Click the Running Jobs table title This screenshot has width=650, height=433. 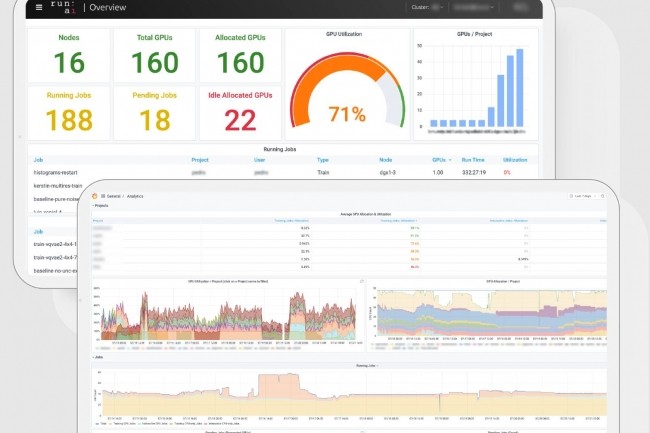[280, 149]
